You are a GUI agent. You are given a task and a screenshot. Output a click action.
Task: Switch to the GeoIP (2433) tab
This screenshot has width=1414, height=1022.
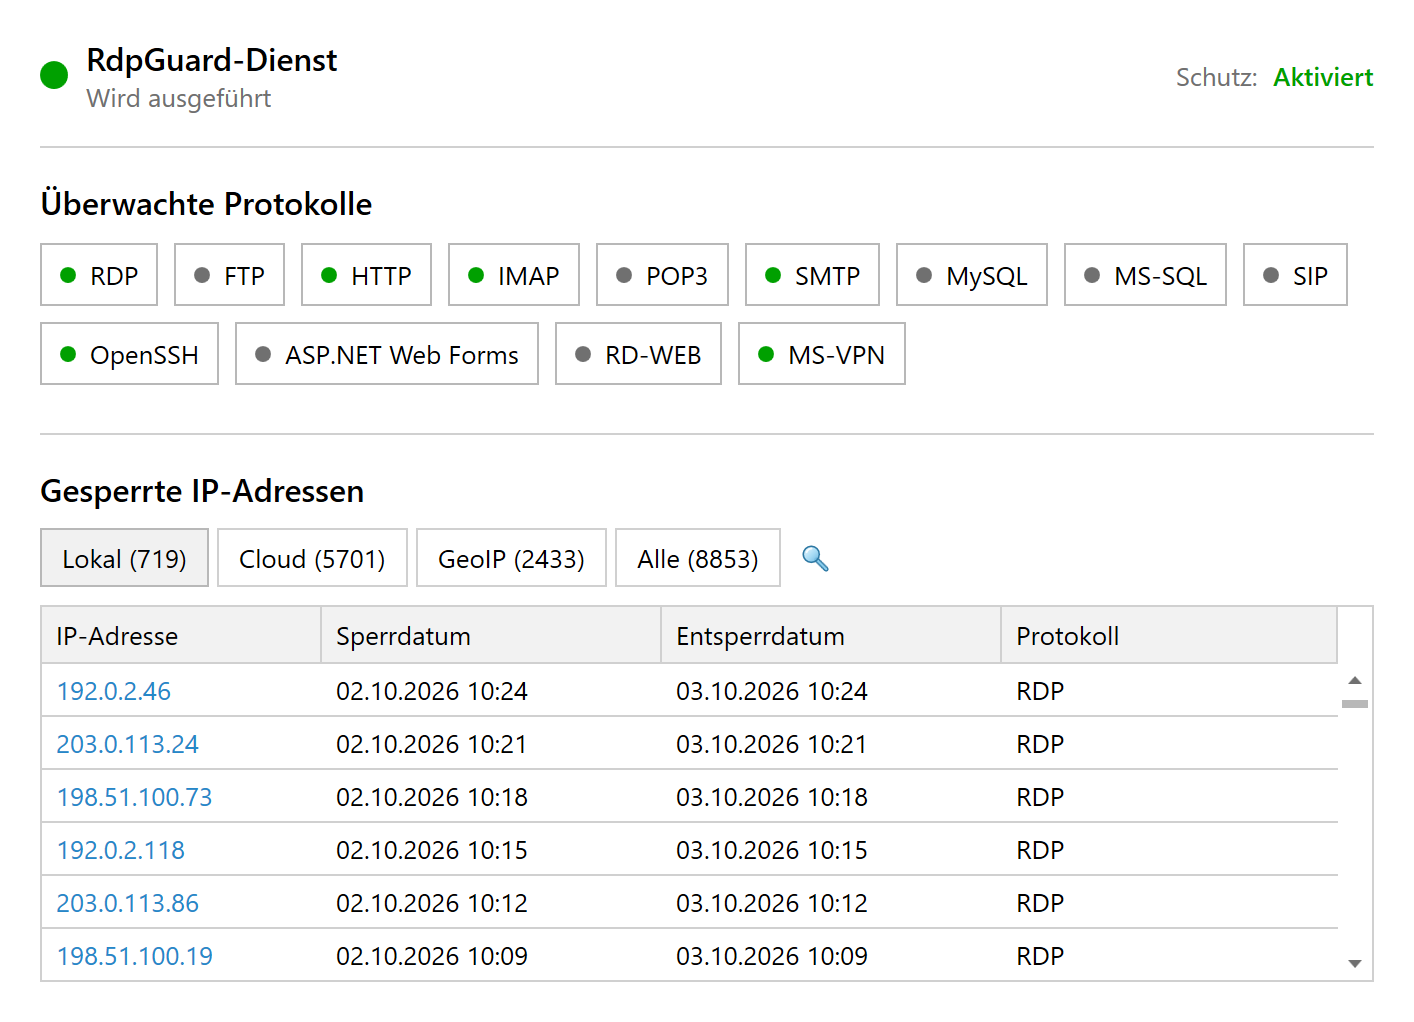511,558
